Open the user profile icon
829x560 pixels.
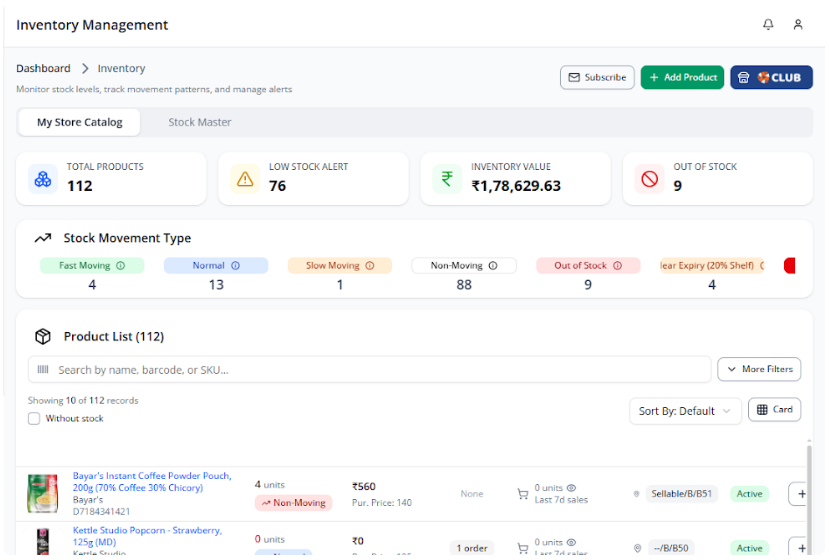798,25
